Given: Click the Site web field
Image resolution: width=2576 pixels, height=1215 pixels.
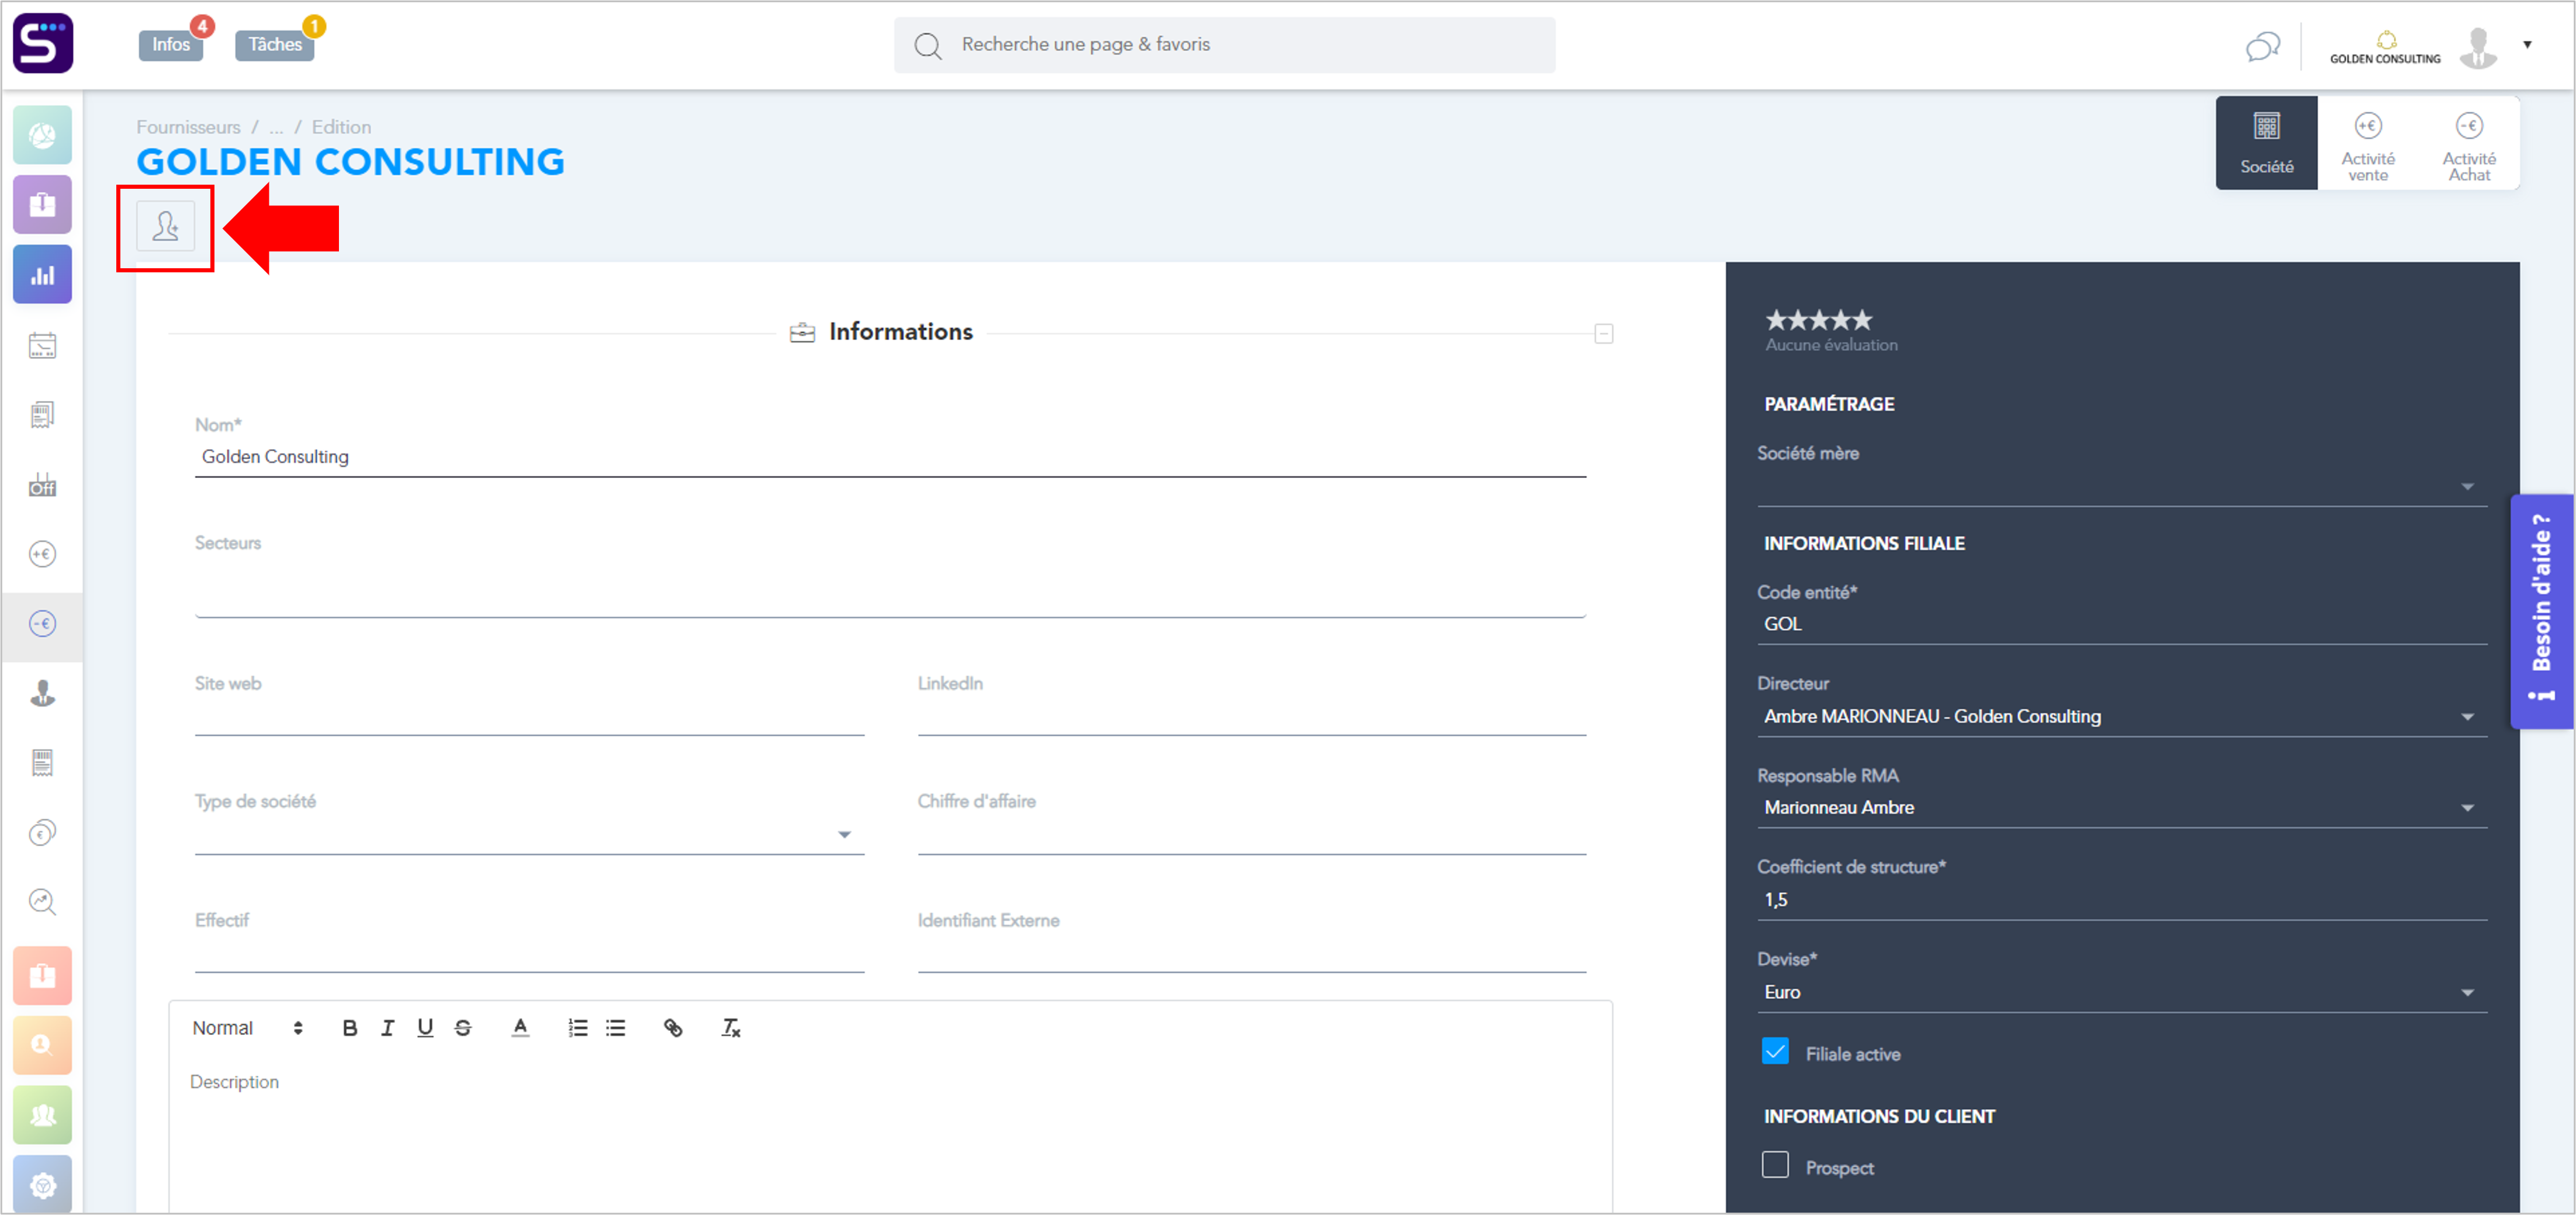Looking at the screenshot, I should point(529,716).
